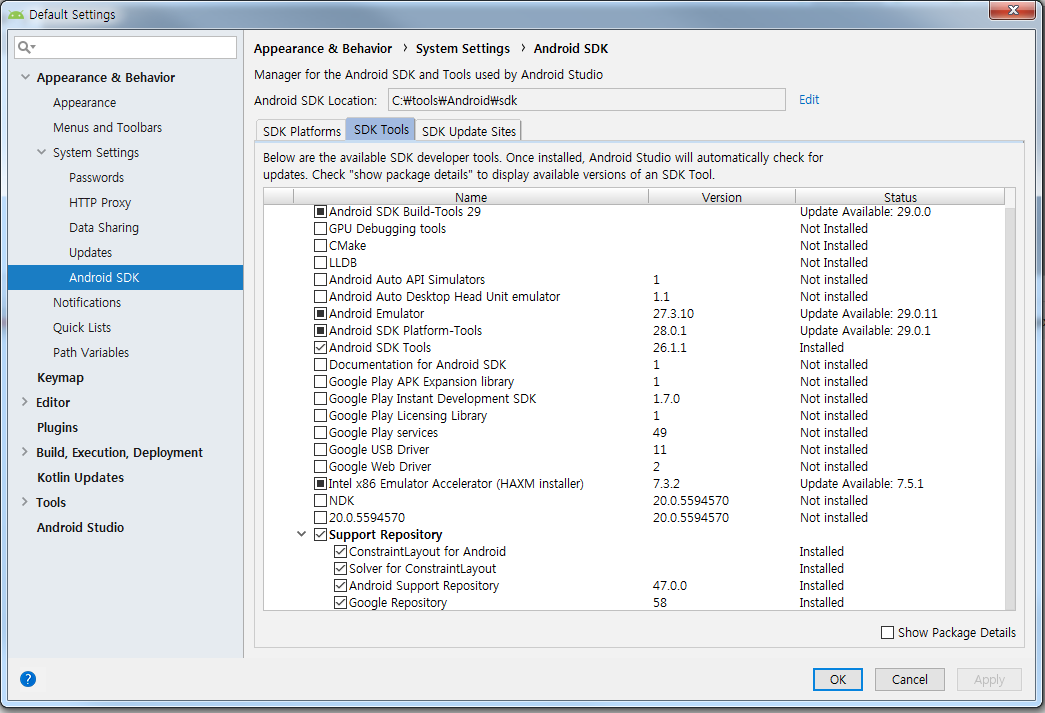Click the Edit link for SDK location
The width and height of the screenshot is (1045, 713).
pyautogui.click(x=808, y=99)
